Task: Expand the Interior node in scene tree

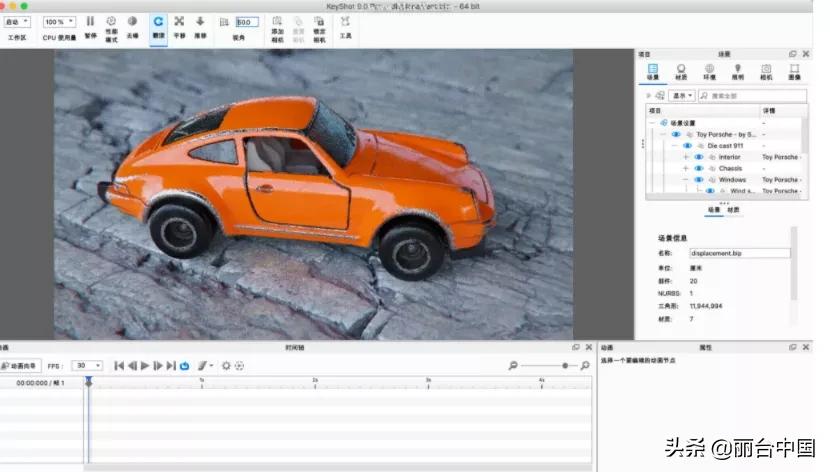Action: (x=685, y=157)
